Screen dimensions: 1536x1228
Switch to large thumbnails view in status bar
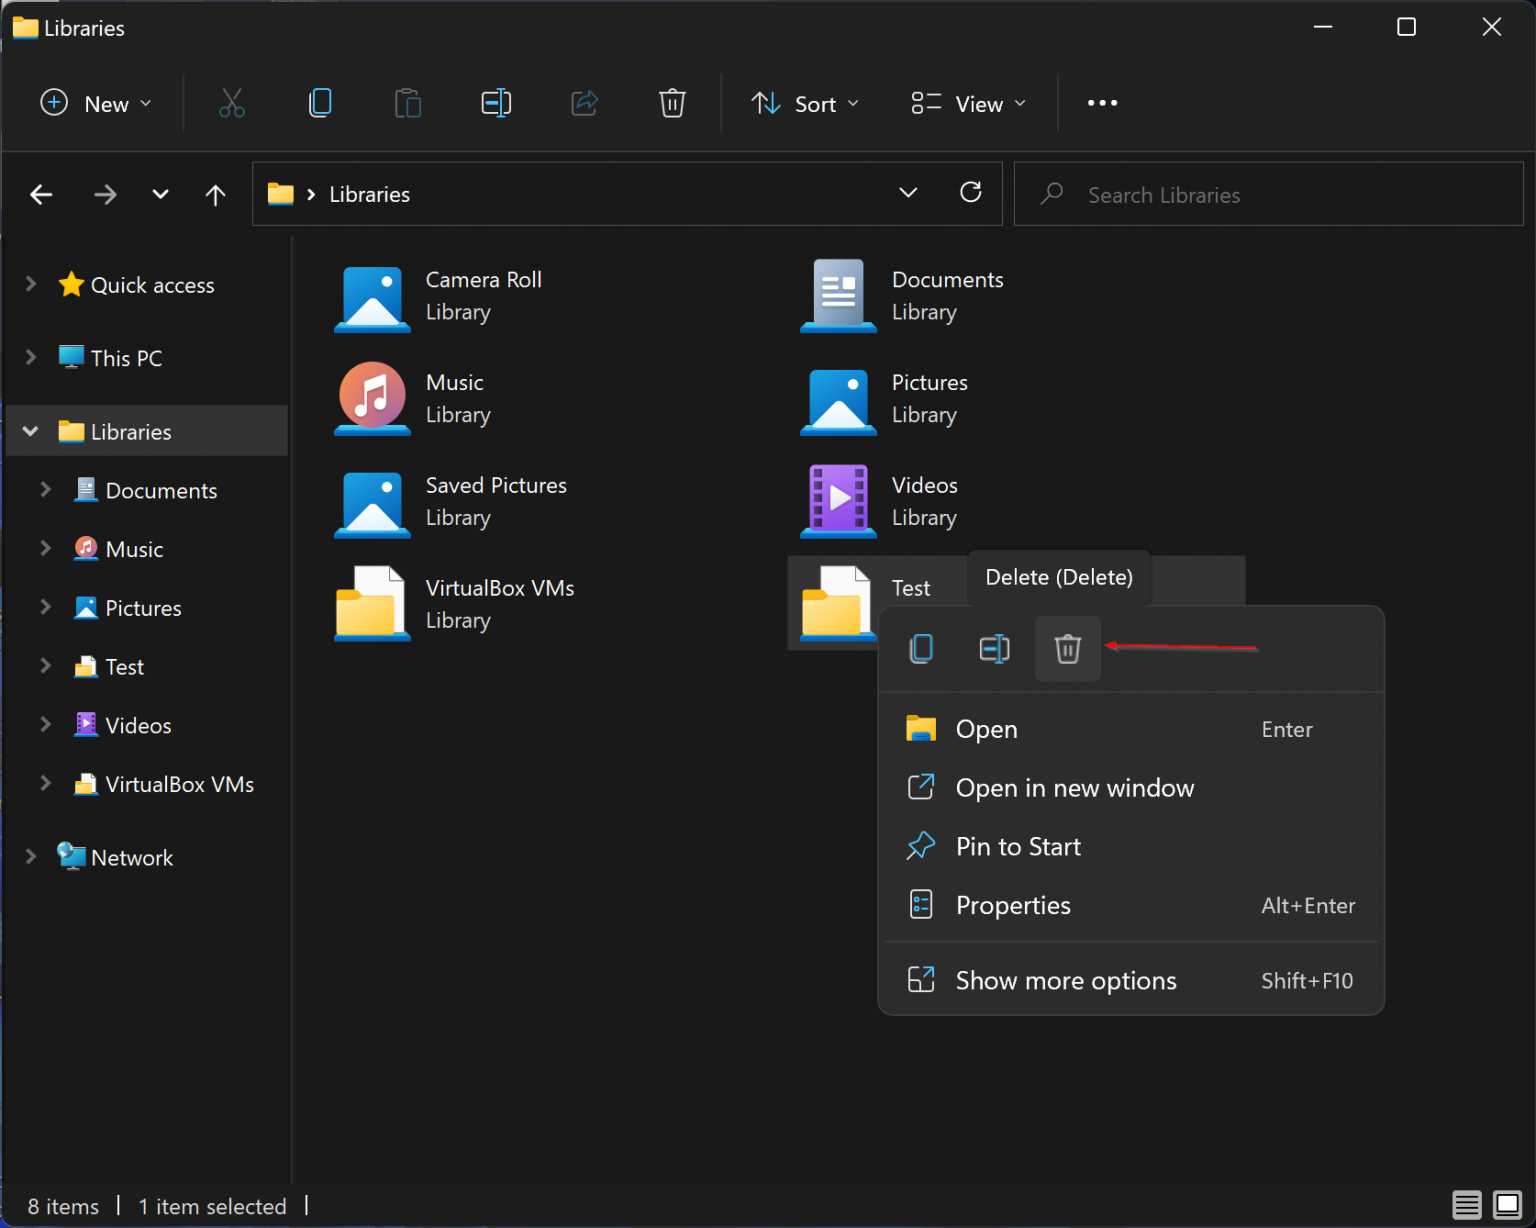point(1506,1205)
